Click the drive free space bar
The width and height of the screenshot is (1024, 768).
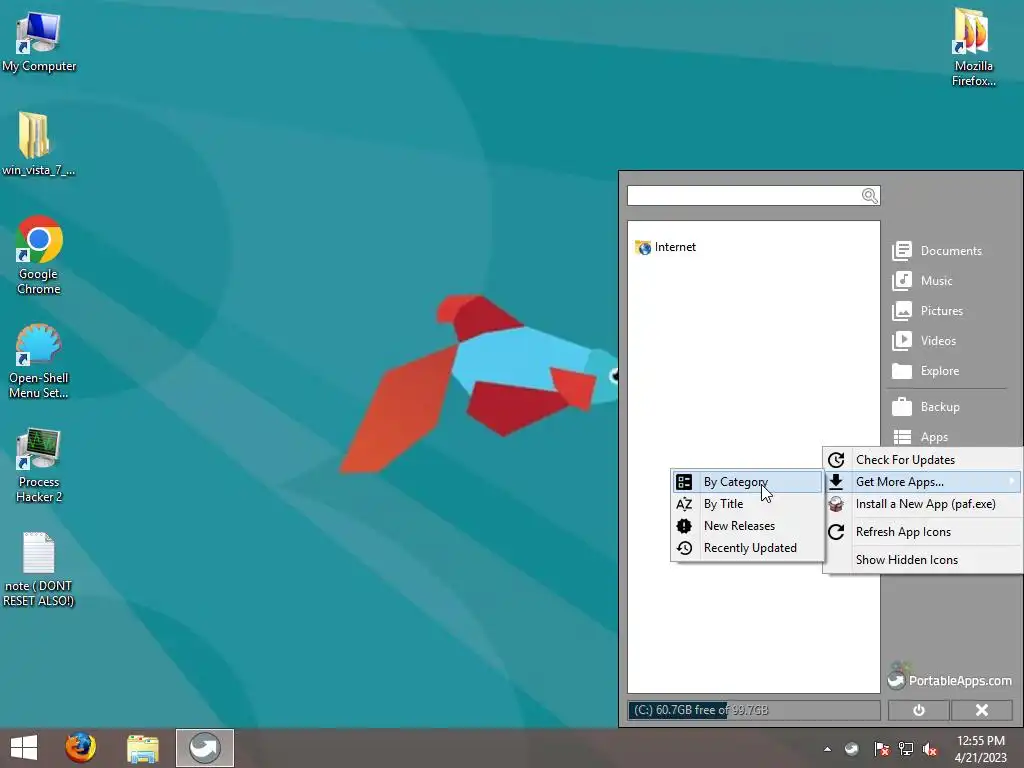coord(754,710)
